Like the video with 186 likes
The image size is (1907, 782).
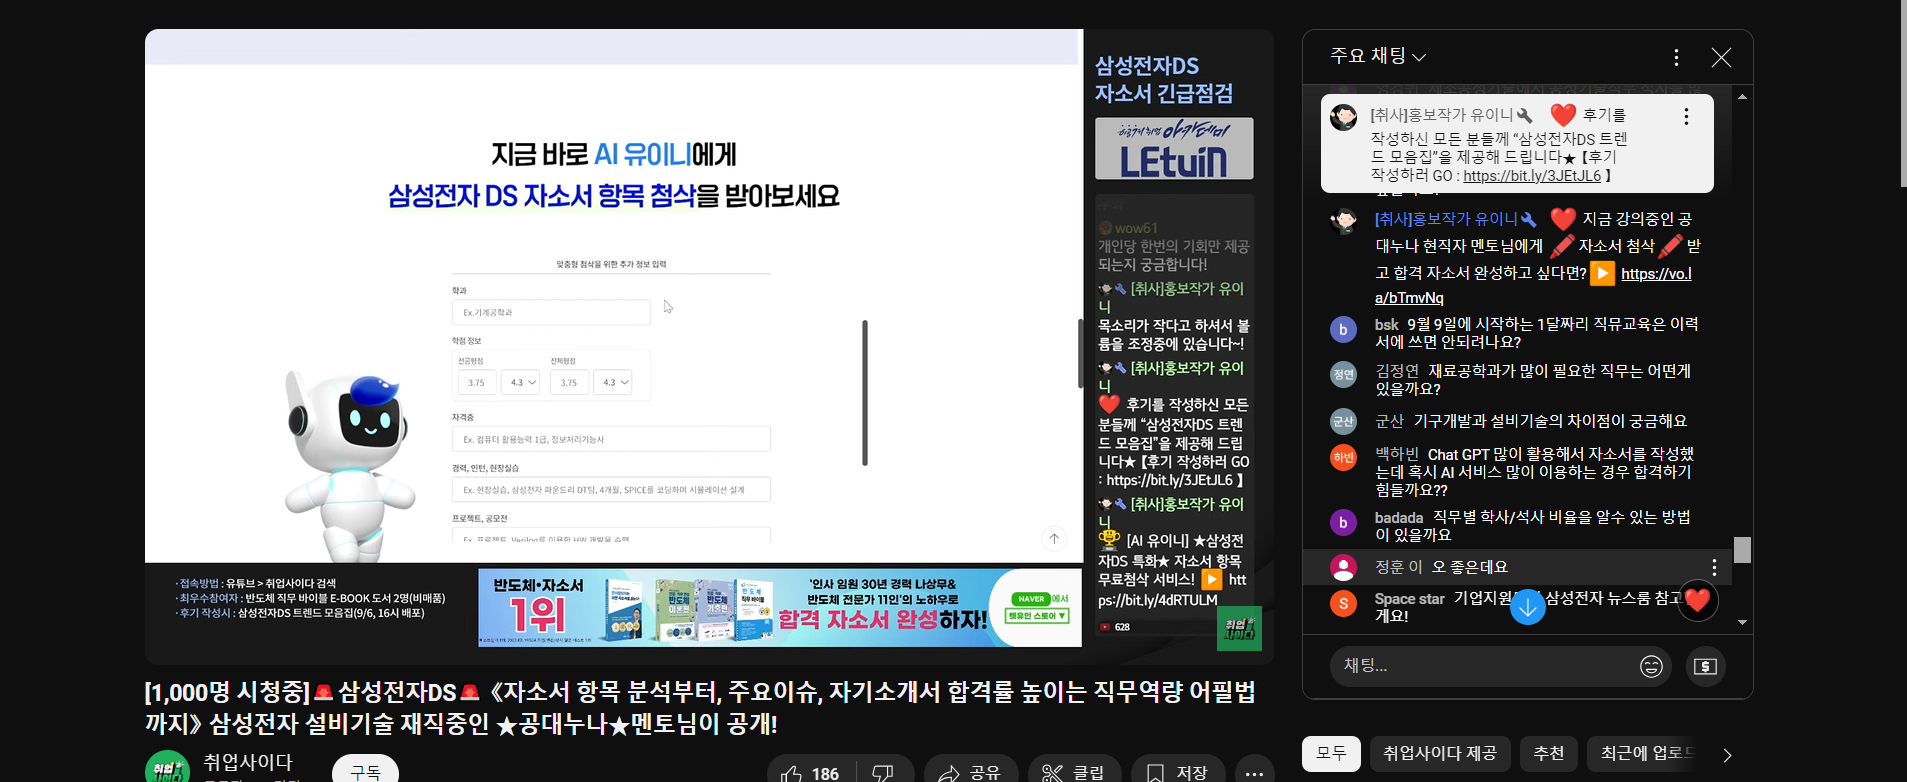[810, 773]
